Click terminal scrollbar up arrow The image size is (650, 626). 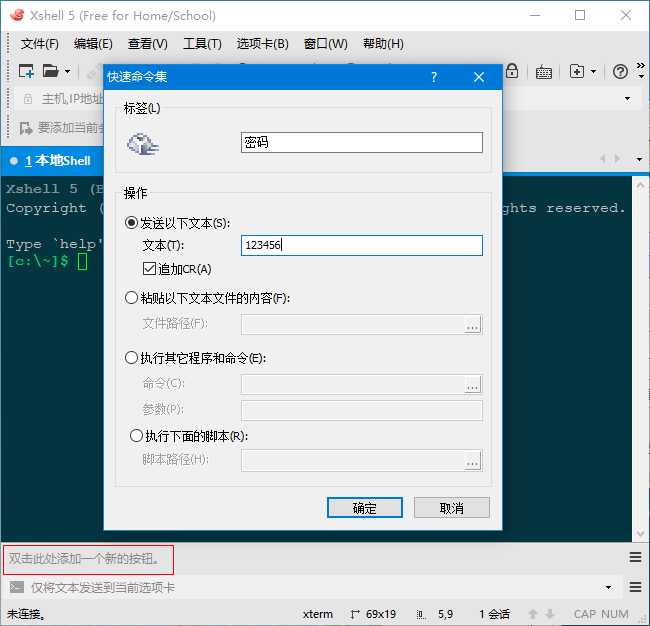[x=640, y=185]
